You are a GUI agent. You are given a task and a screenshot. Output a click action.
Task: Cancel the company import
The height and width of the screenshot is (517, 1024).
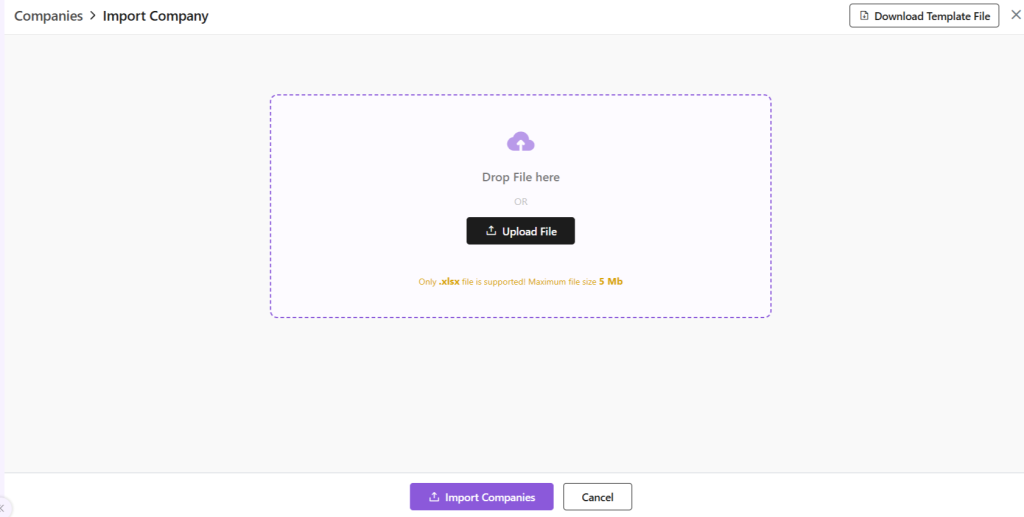(597, 497)
